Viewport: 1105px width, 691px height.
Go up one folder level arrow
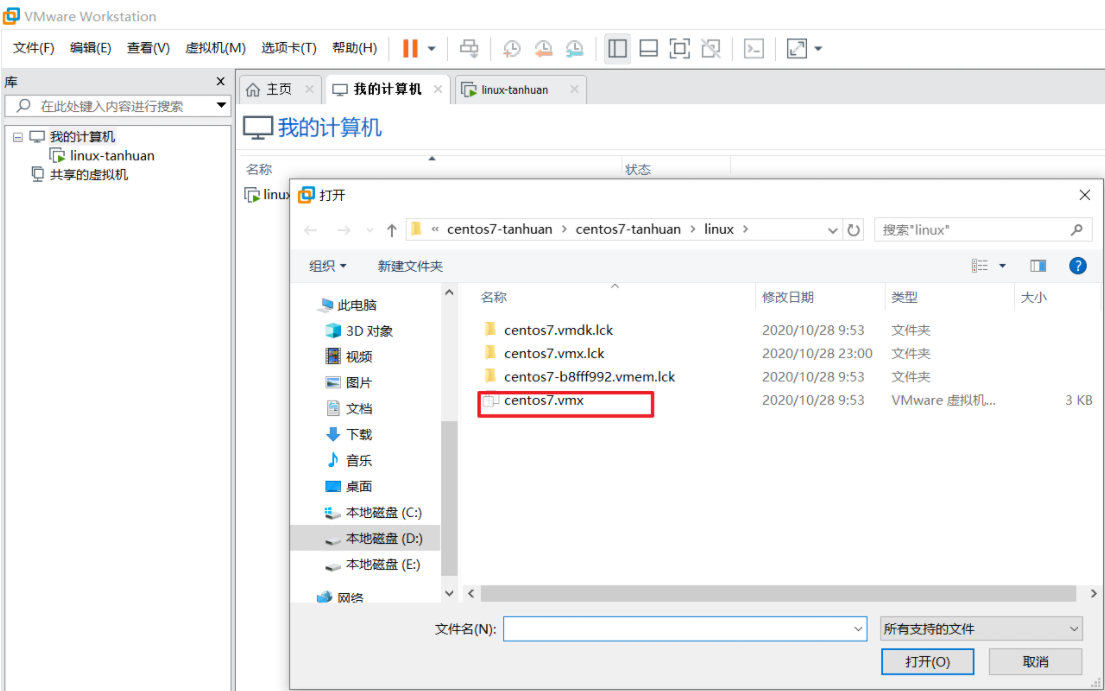coord(392,230)
